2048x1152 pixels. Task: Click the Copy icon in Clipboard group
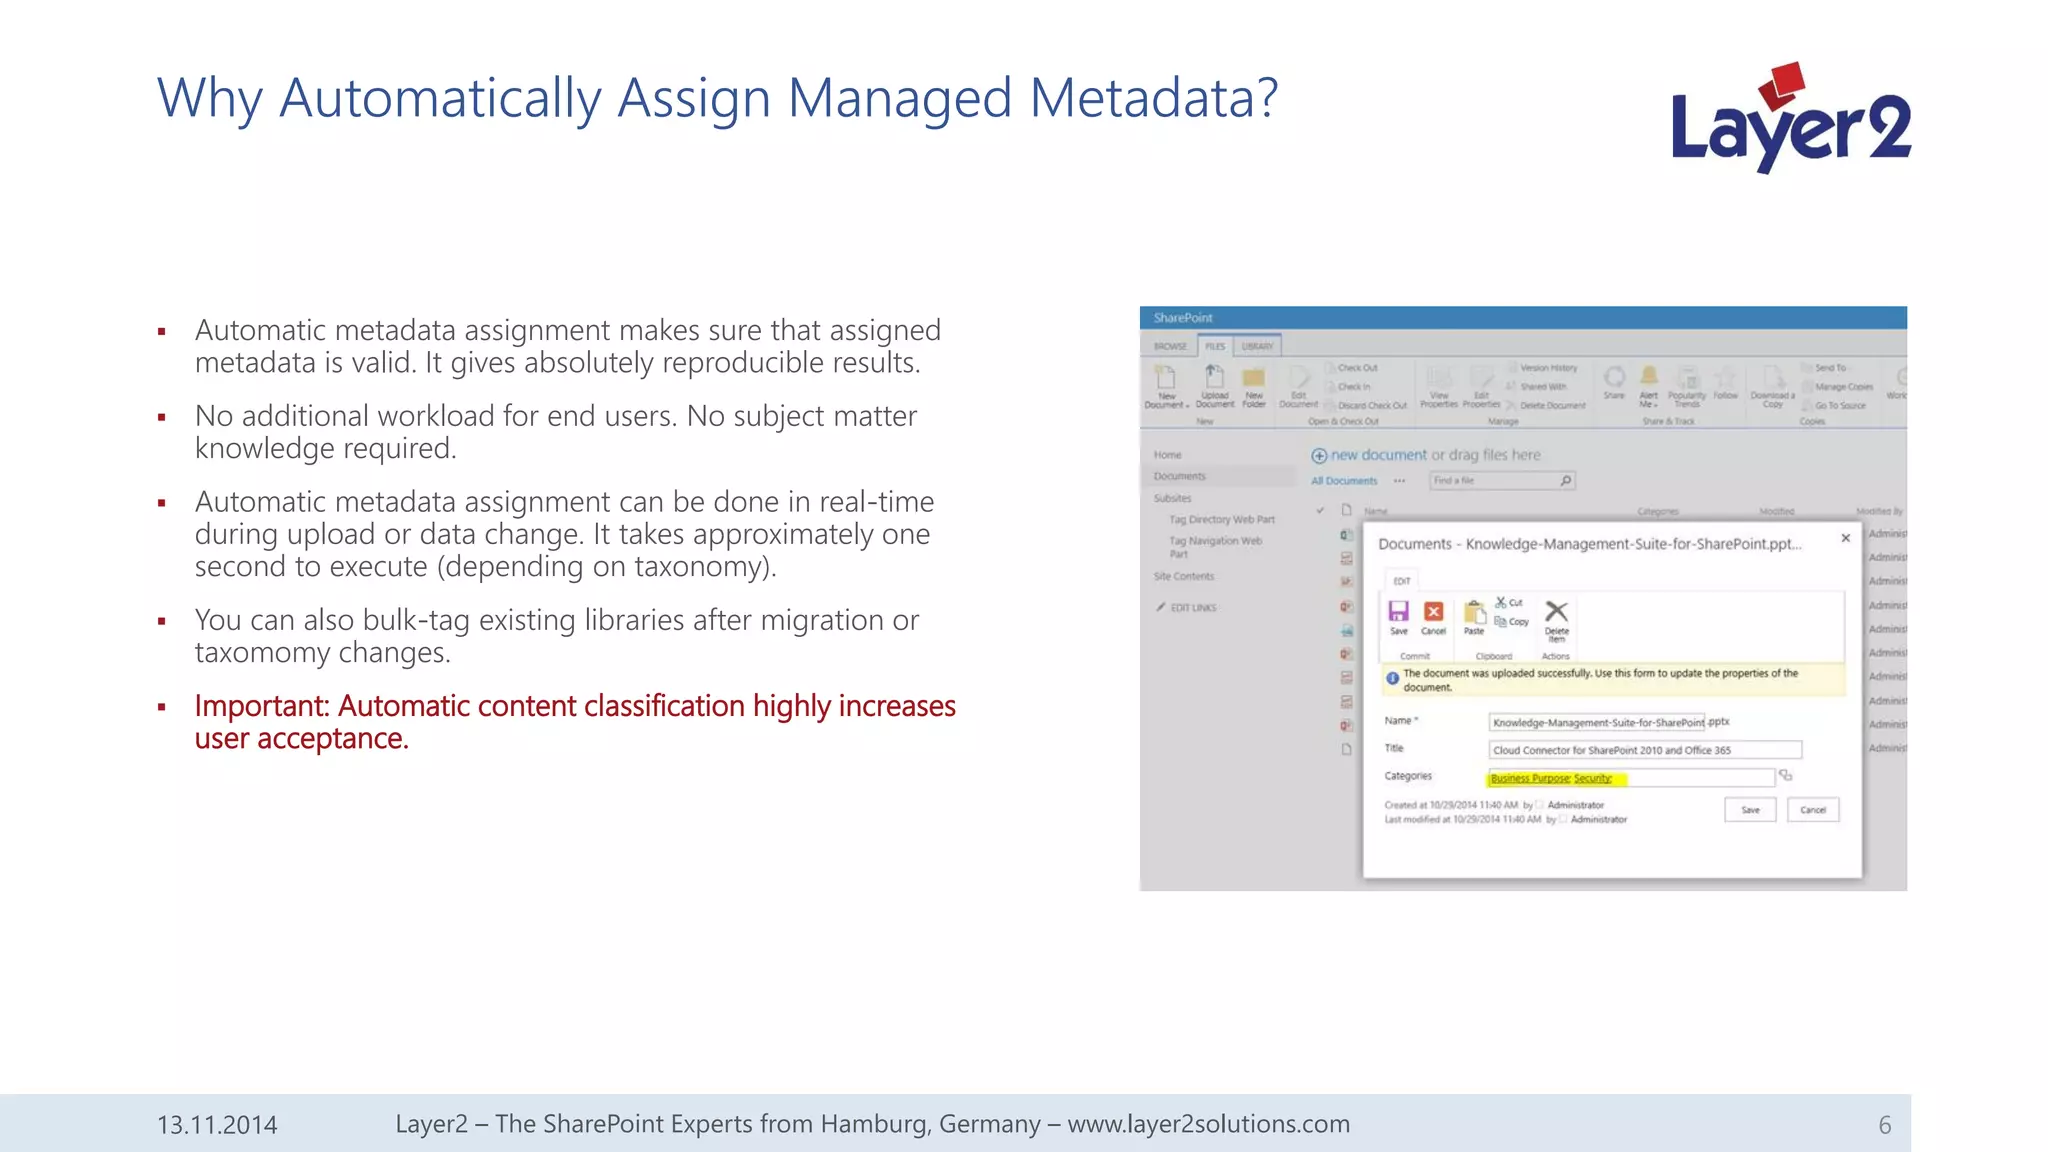pyautogui.click(x=1501, y=622)
